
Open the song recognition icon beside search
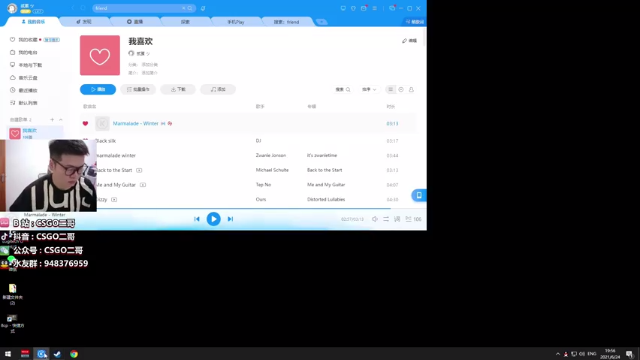point(203,8)
